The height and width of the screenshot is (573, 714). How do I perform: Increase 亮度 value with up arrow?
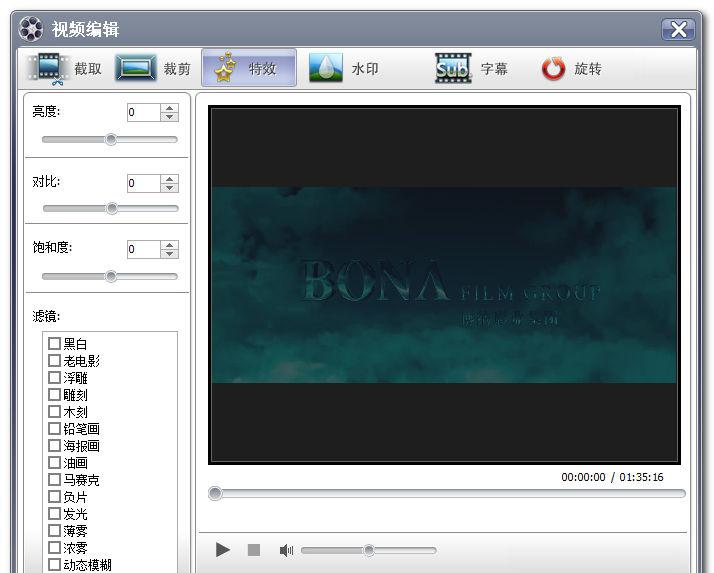169,108
